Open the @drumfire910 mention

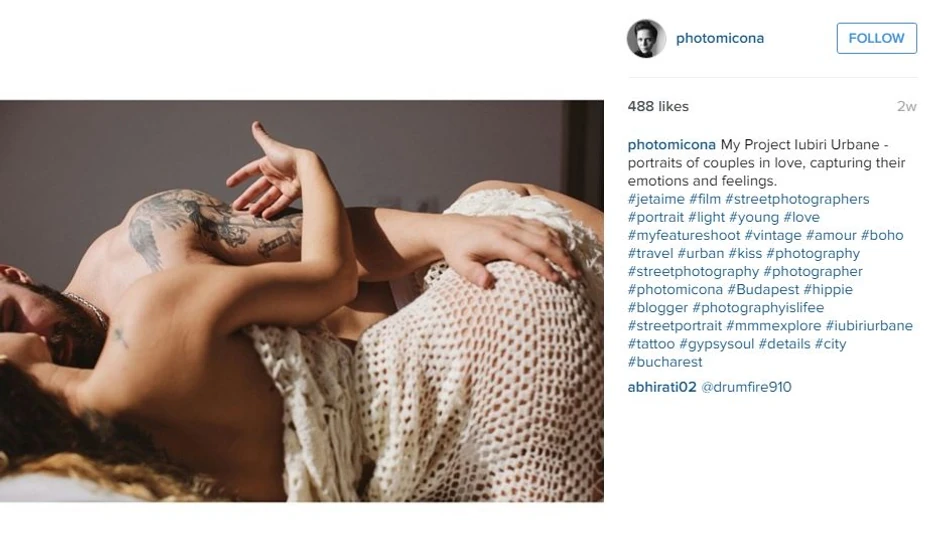(746, 387)
